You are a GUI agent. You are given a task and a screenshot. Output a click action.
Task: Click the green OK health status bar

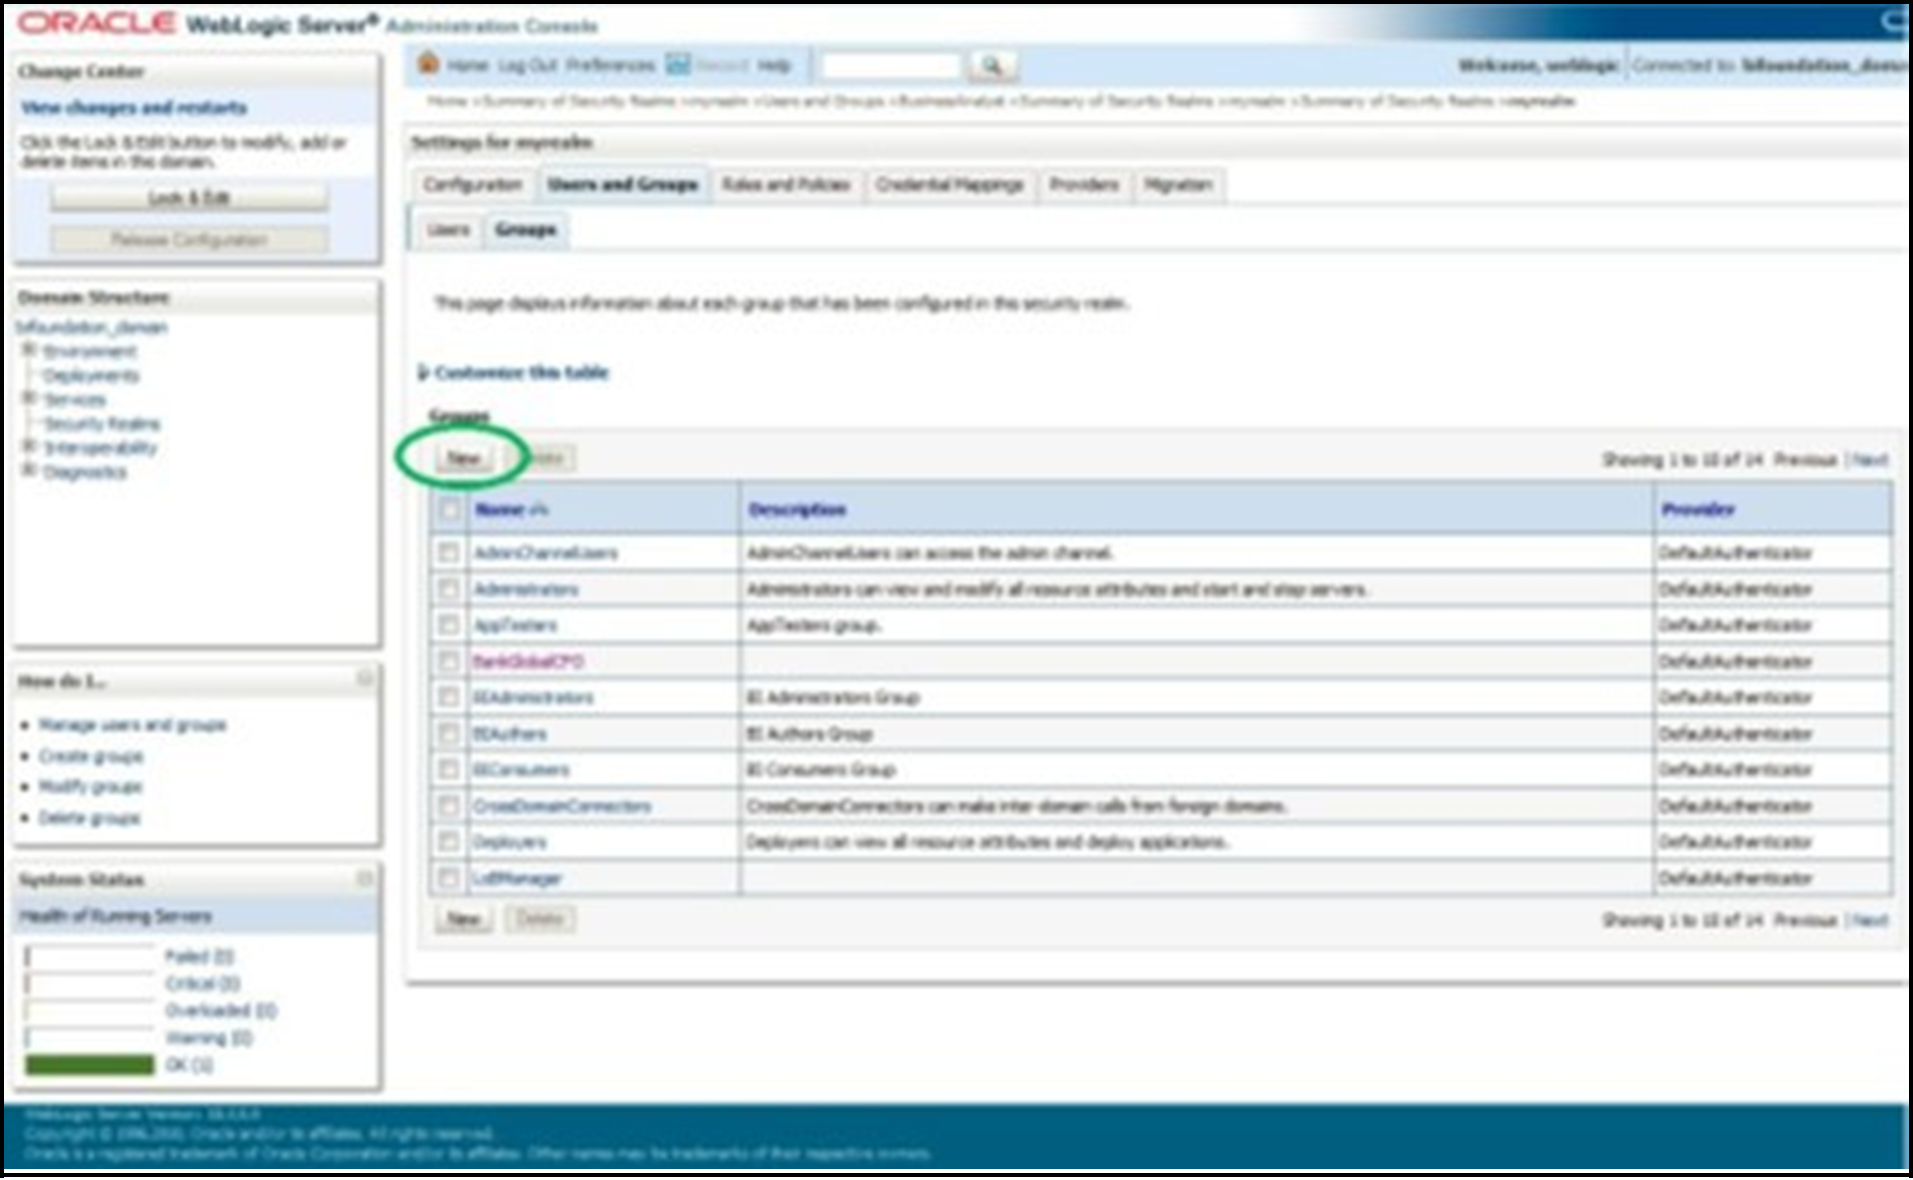(90, 1065)
